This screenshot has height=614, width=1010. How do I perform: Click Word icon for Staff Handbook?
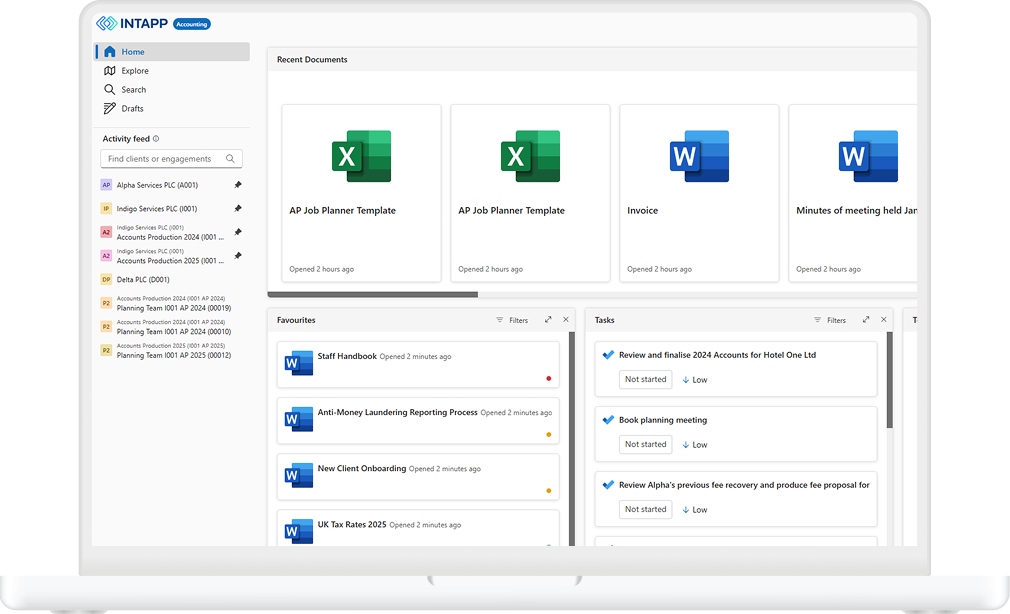click(x=299, y=364)
